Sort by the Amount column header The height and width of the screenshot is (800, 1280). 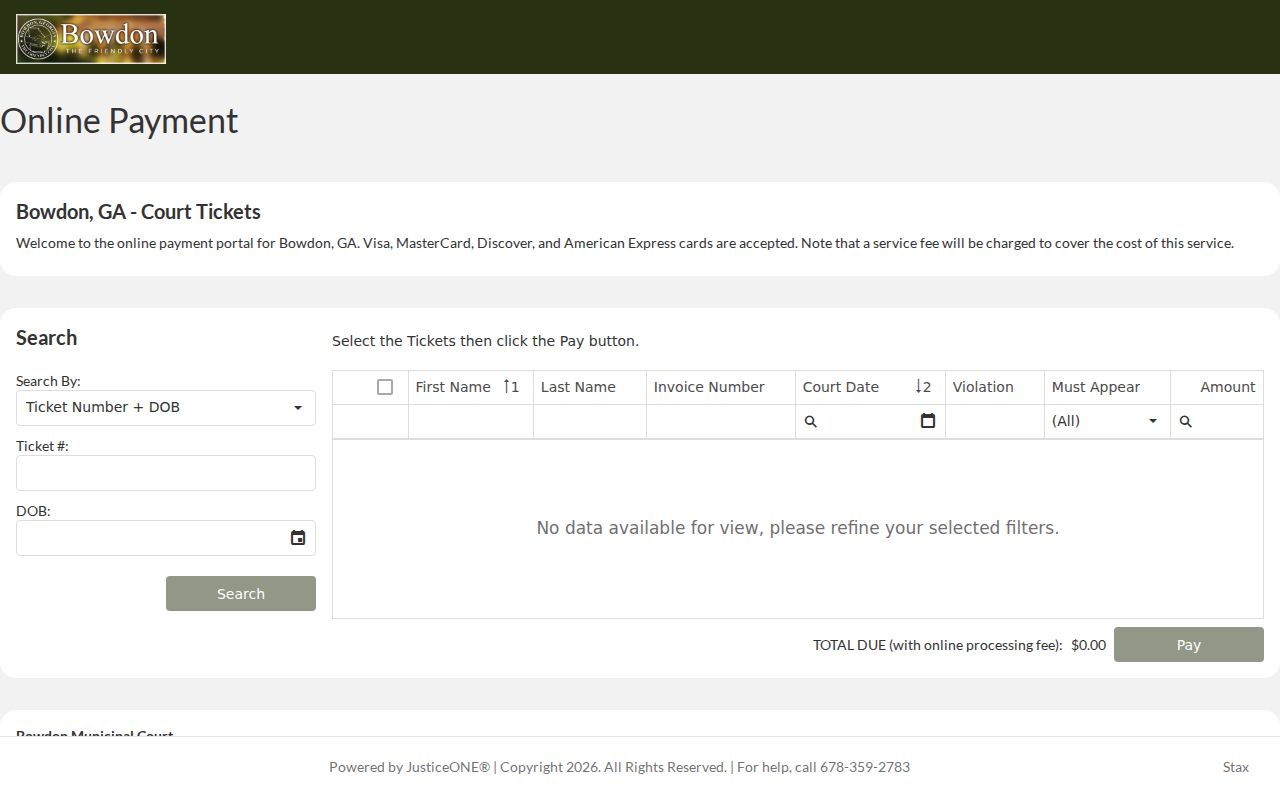point(1217,387)
